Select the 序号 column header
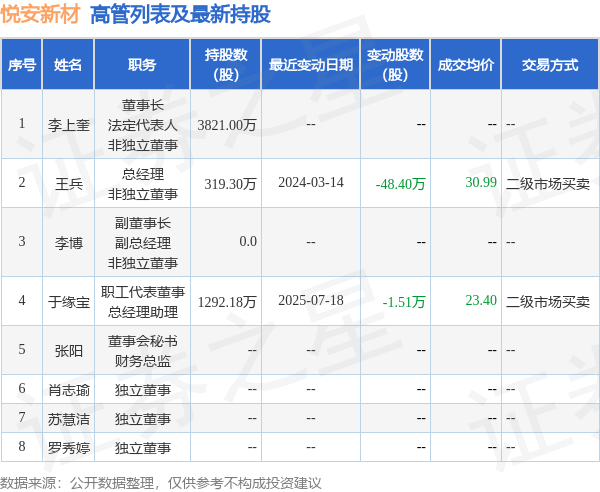 coord(22,65)
